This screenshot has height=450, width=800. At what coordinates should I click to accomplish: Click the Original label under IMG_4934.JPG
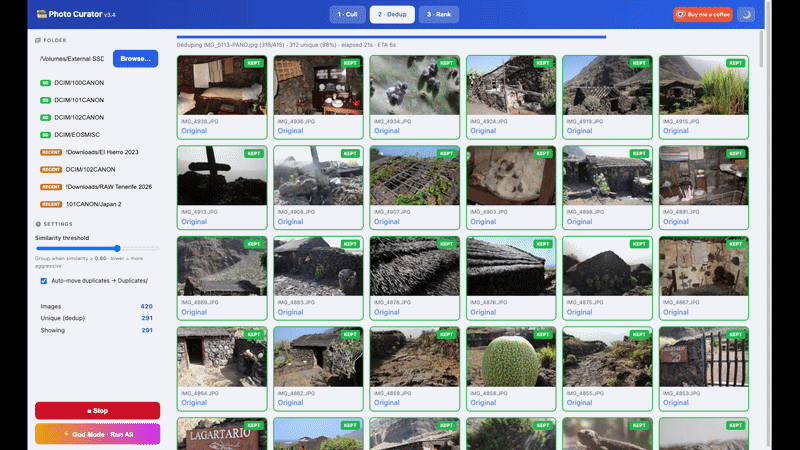(x=387, y=131)
